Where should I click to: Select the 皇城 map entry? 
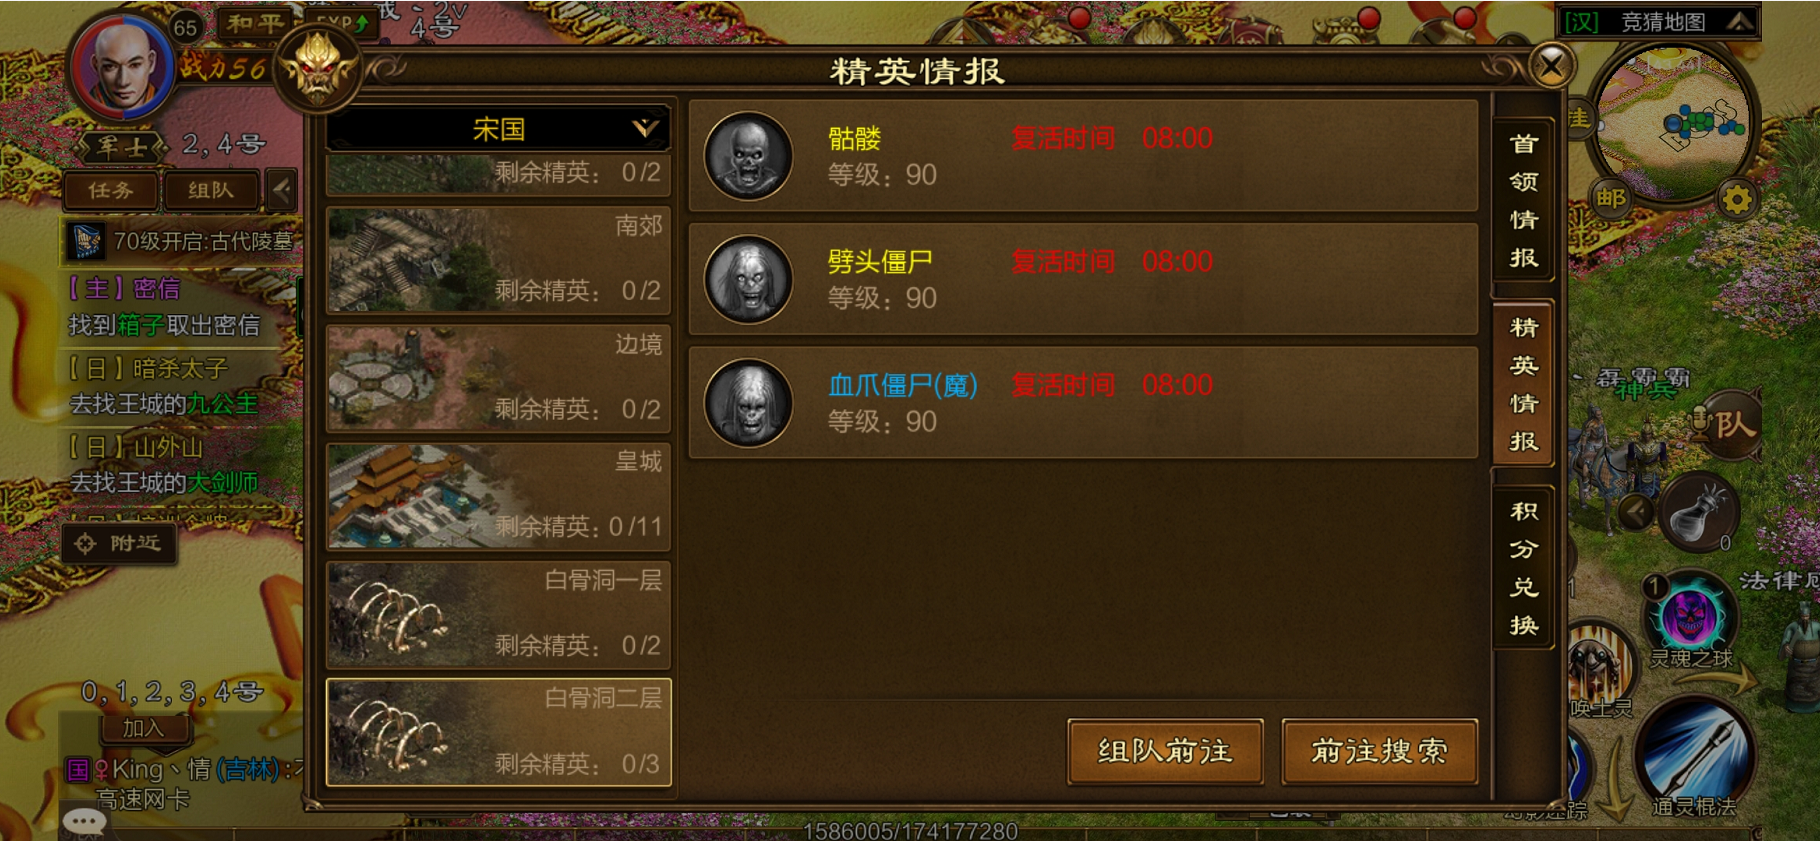[499, 496]
